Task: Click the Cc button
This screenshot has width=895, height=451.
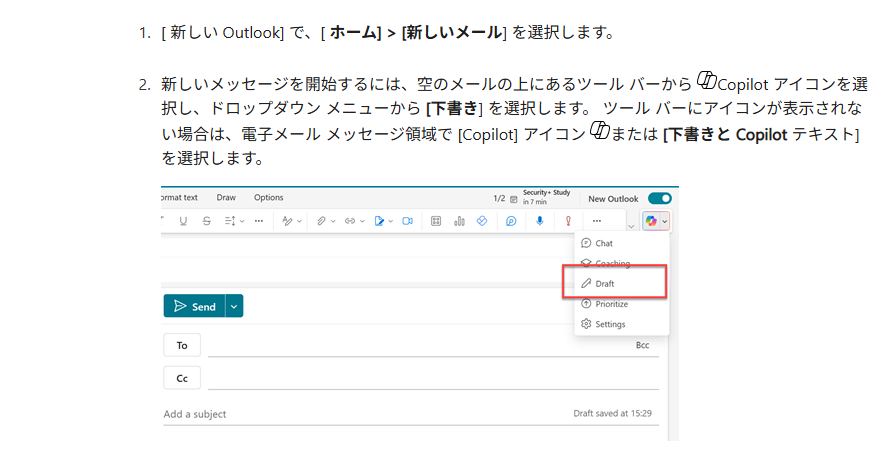Action: [182, 378]
